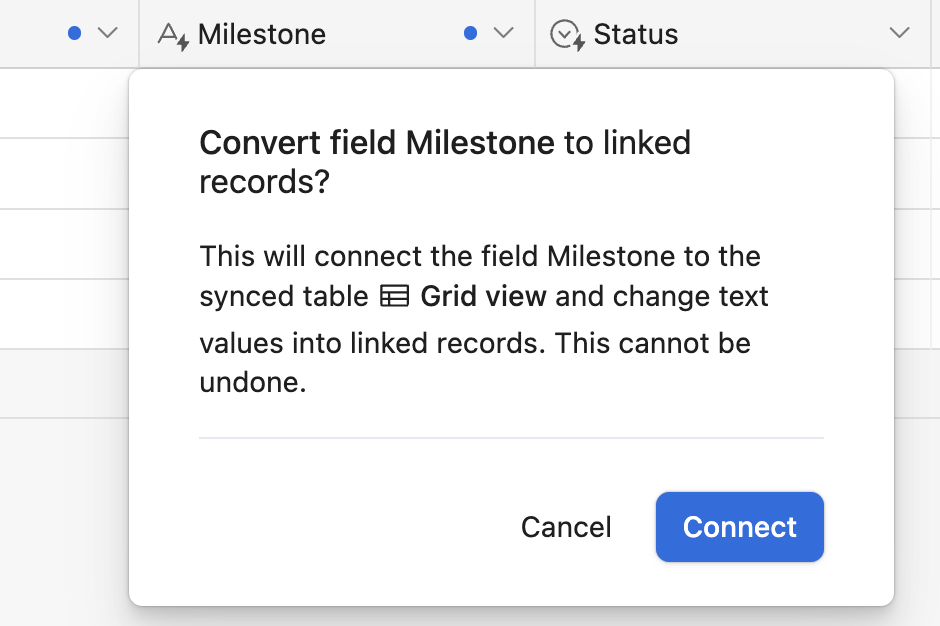Open the Milestone column dropdown chevron
Image resolution: width=940 pixels, height=626 pixels.
click(x=504, y=33)
